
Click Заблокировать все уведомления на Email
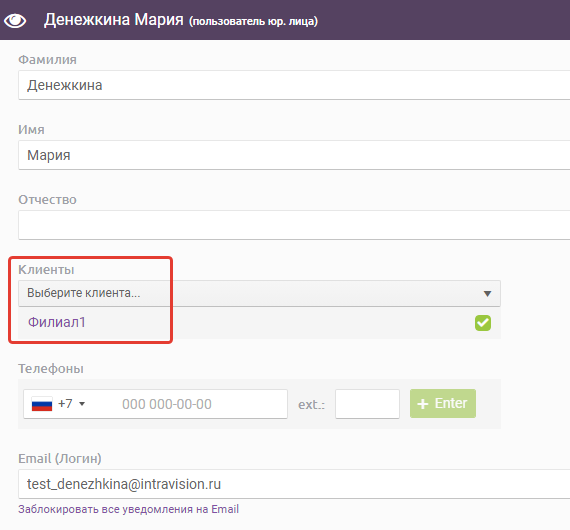(x=128, y=509)
